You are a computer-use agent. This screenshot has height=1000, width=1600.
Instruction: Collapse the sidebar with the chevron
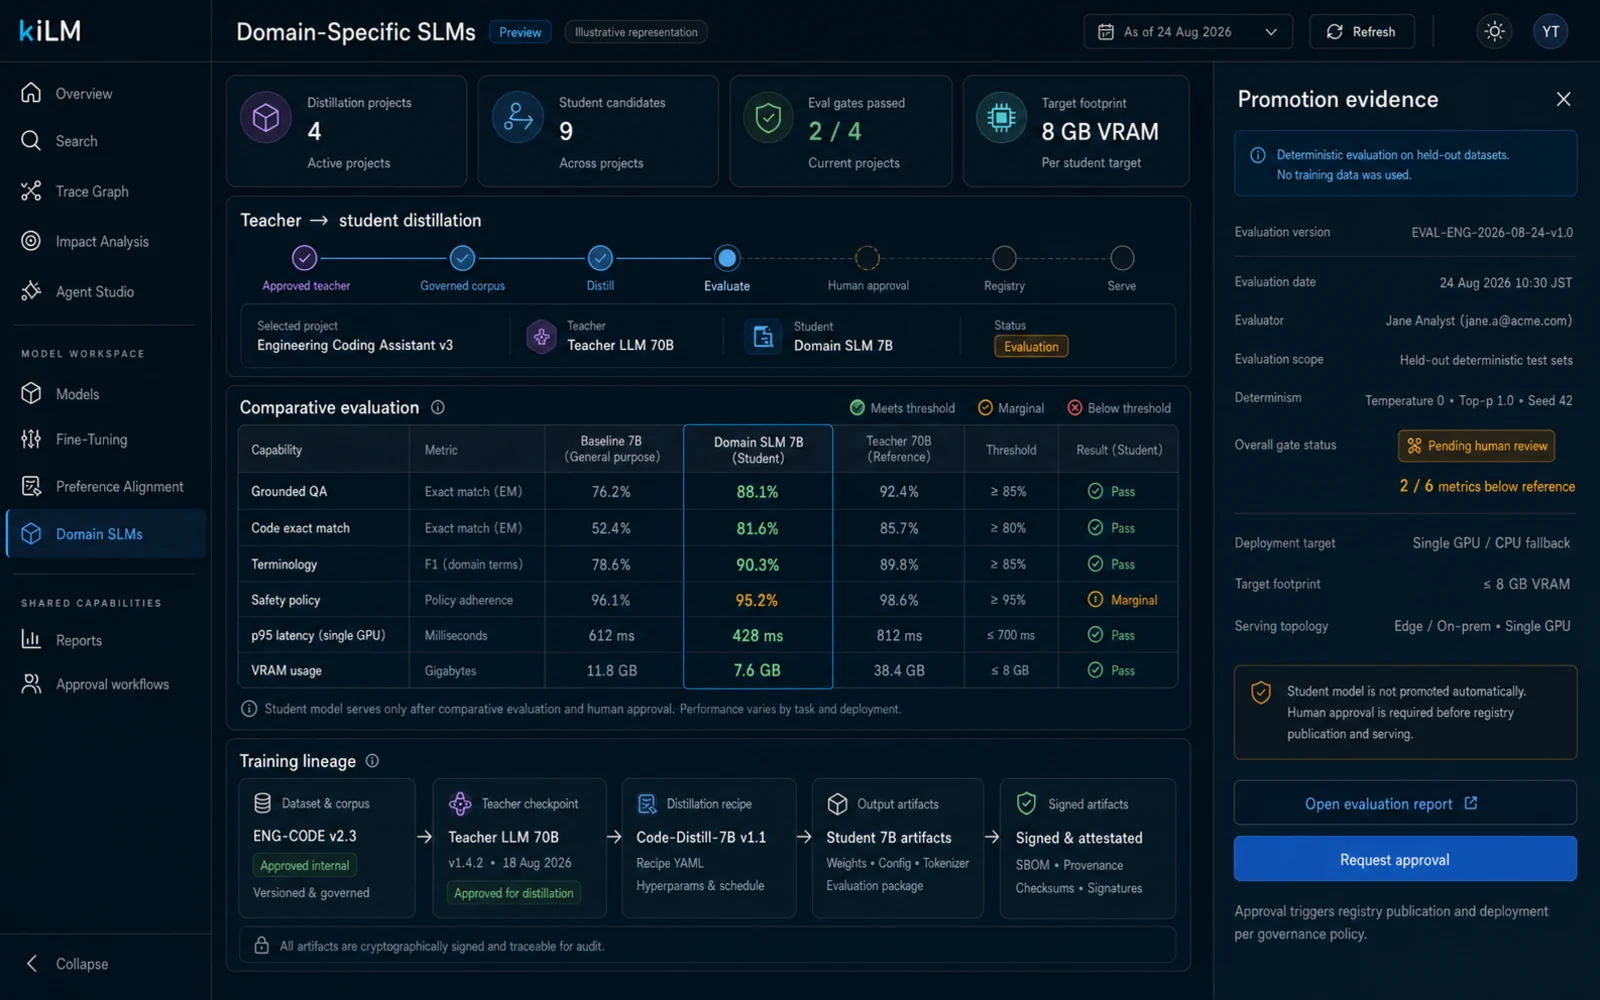click(x=31, y=963)
